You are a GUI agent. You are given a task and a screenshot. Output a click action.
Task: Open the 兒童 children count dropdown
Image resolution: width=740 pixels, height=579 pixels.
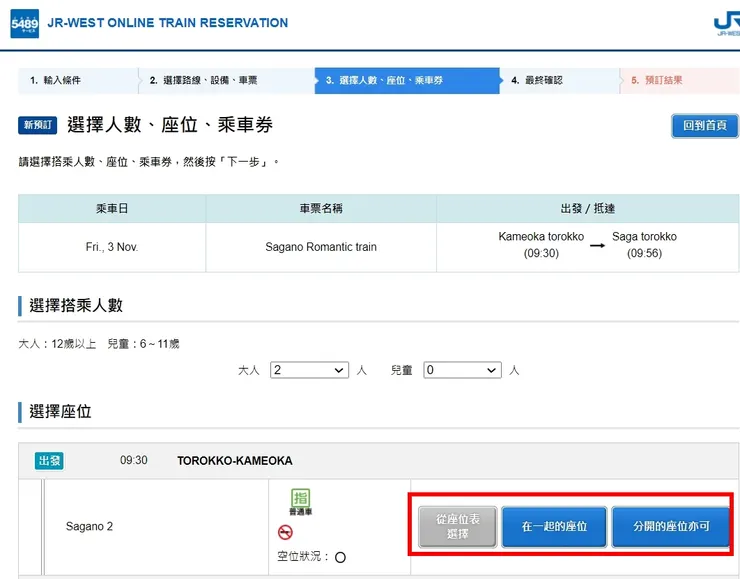pyautogui.click(x=462, y=370)
